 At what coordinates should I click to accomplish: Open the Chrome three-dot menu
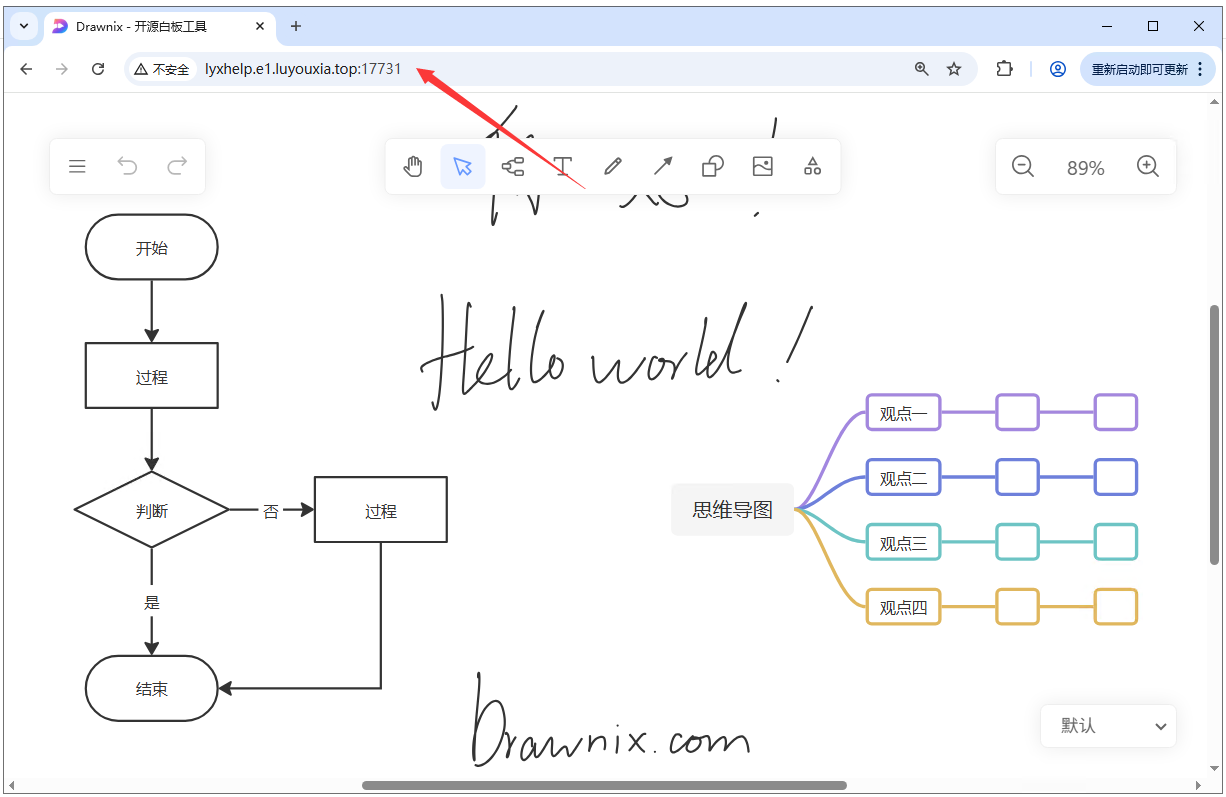click(1200, 69)
